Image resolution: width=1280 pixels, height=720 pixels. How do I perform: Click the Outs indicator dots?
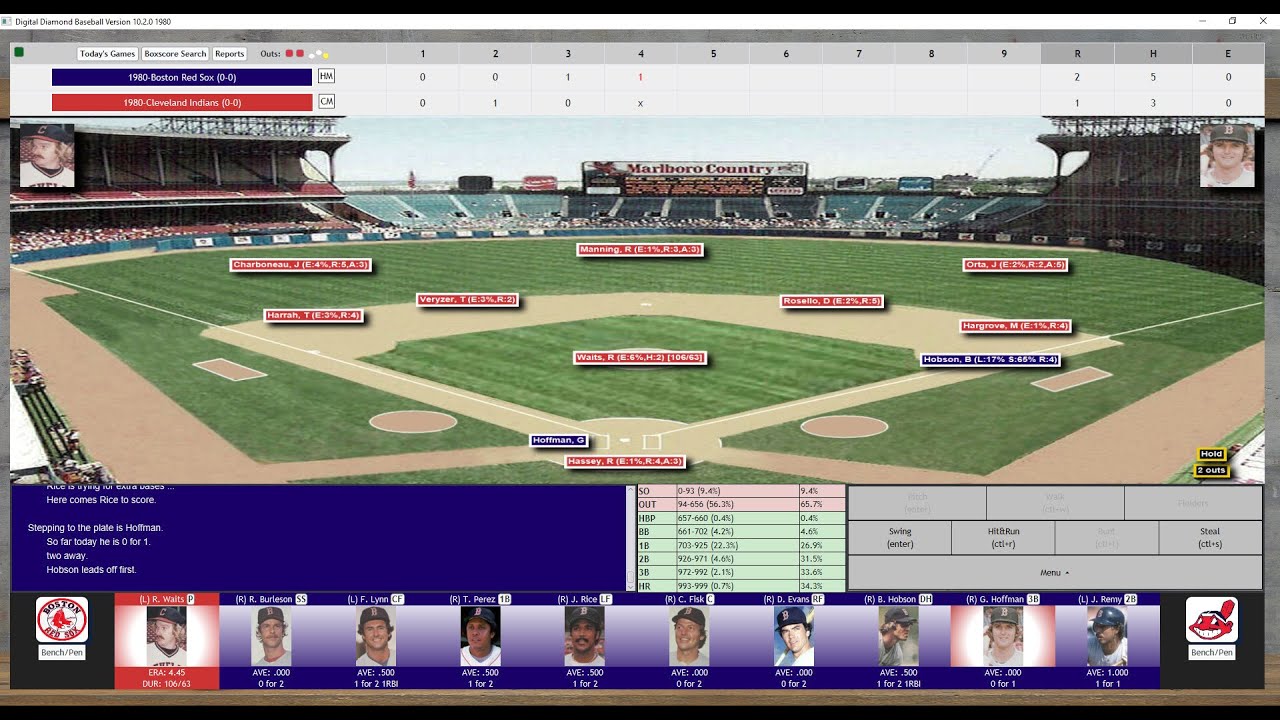(x=307, y=54)
